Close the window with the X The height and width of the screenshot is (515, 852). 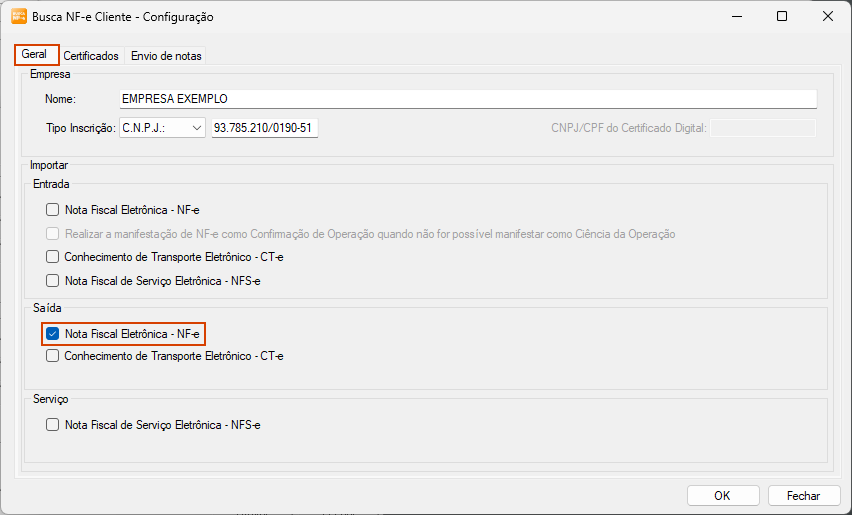[828, 16]
